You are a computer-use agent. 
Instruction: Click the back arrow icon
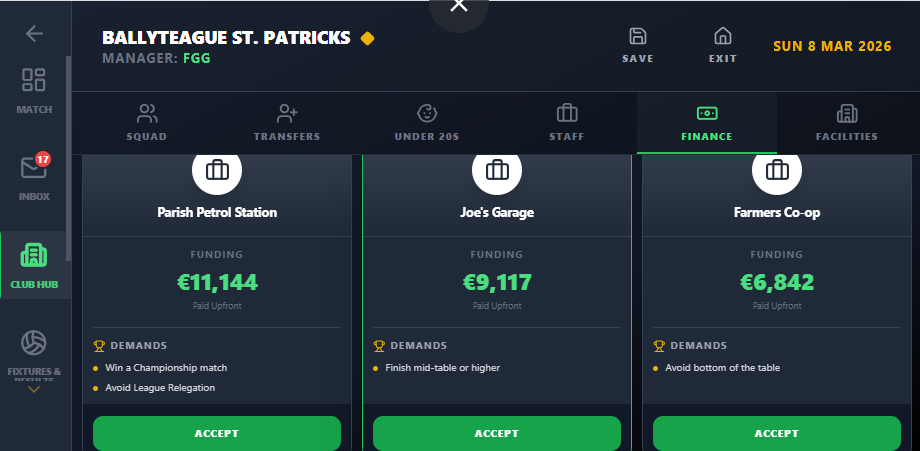pyautogui.click(x=35, y=33)
